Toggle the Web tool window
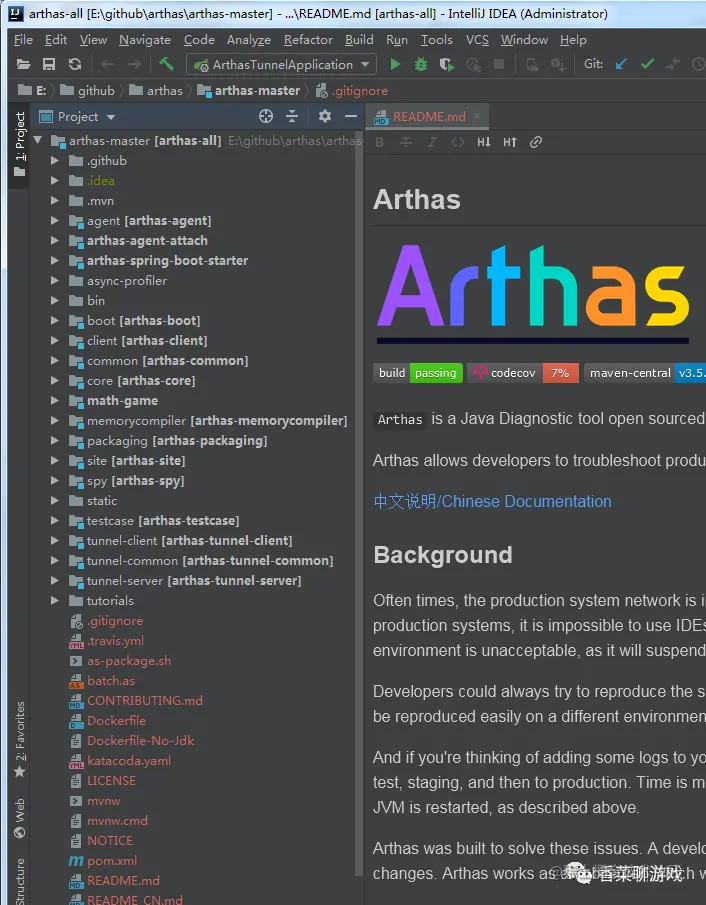The image size is (706, 905). point(20,817)
